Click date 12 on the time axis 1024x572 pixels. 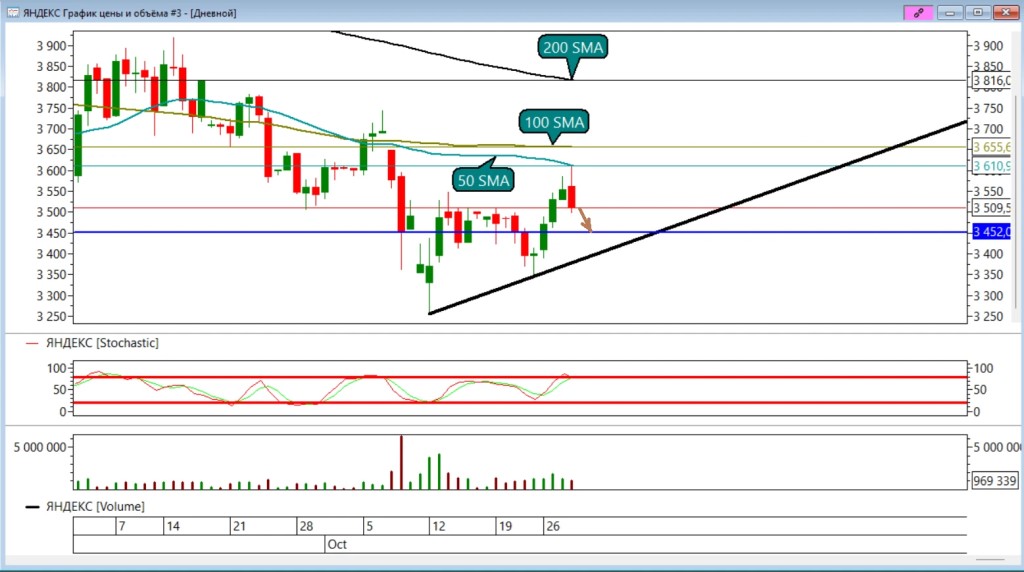438,526
